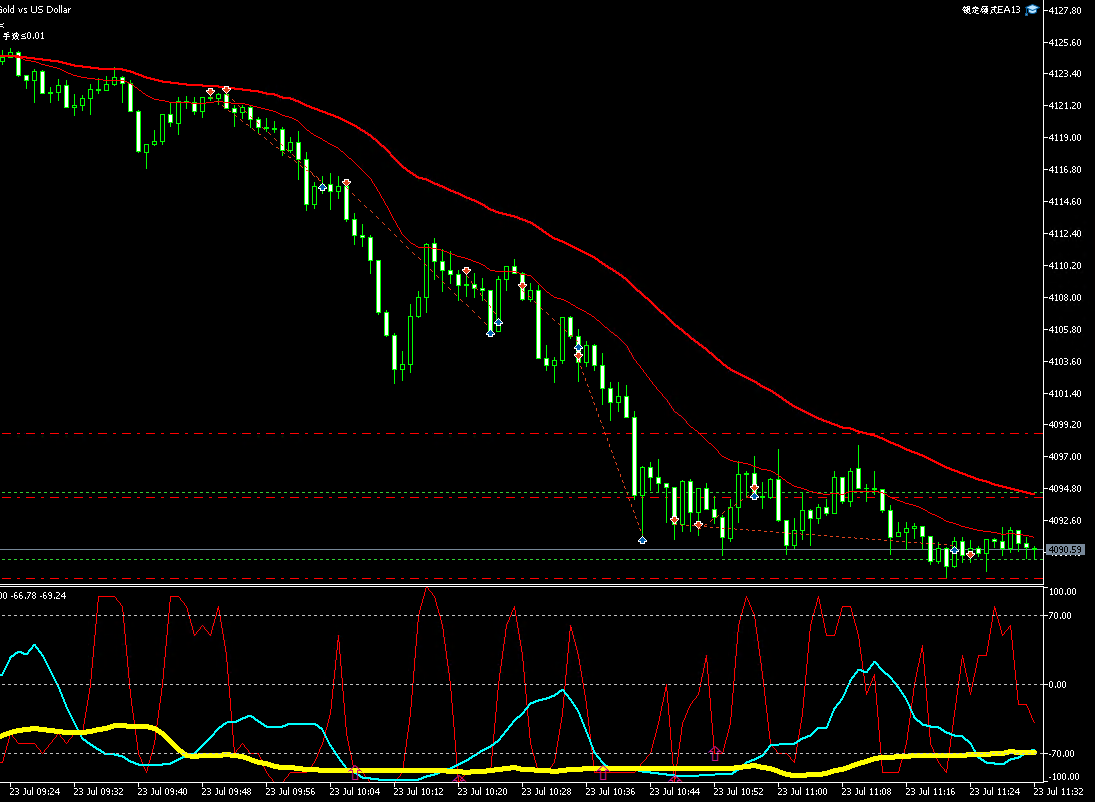Click the blue graduation cap EA icon
Viewport: 1095px width, 802px height.
(x=1032, y=10)
